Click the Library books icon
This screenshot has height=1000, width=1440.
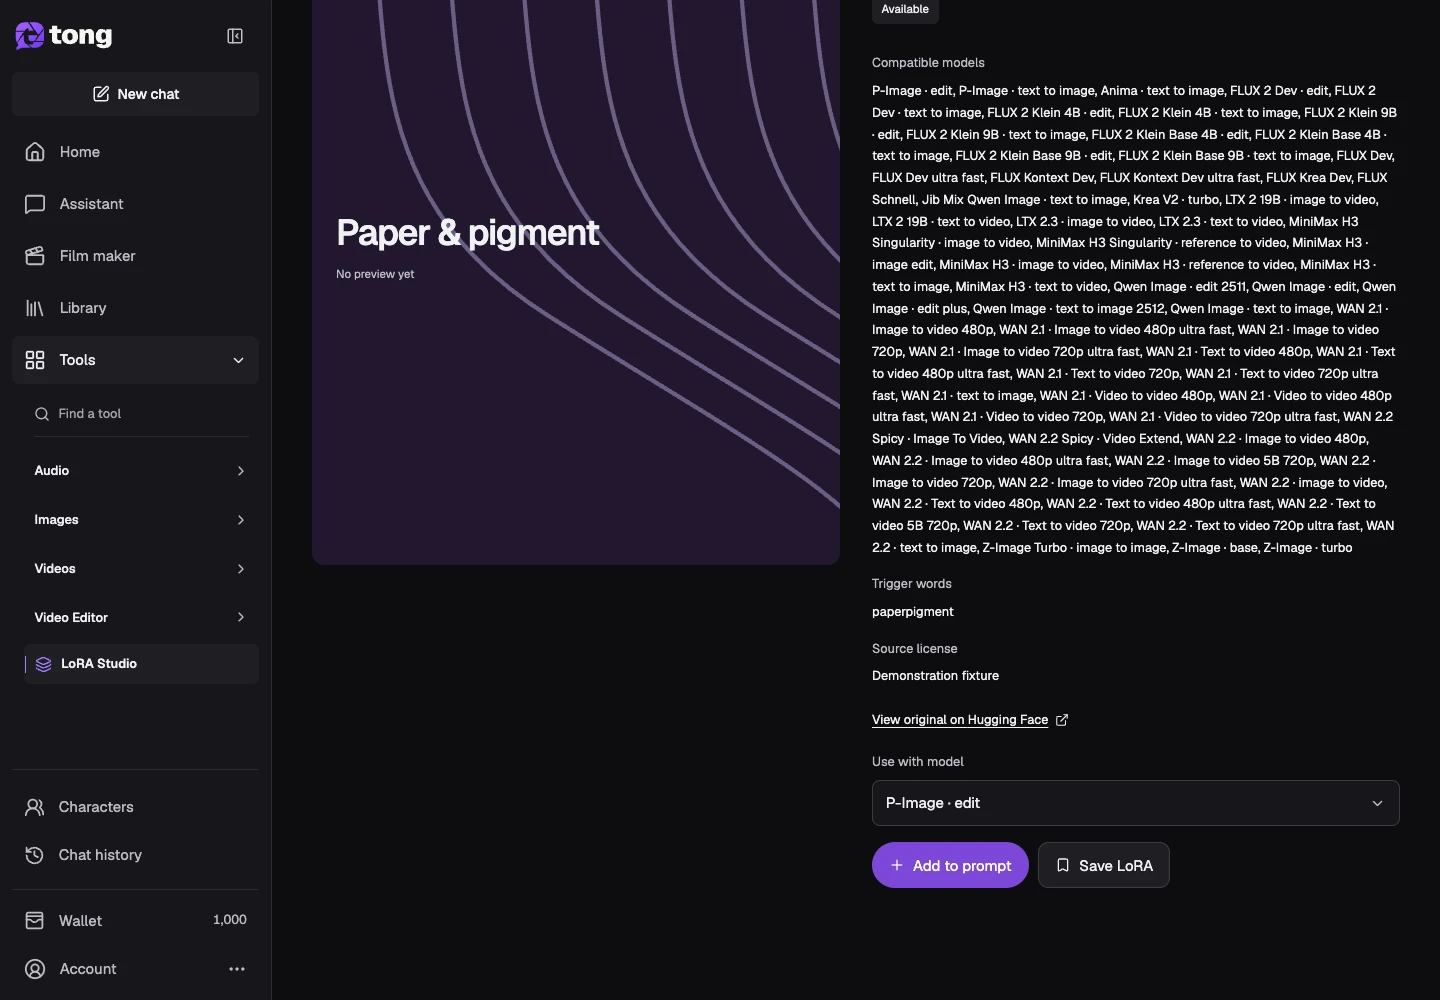pos(35,308)
